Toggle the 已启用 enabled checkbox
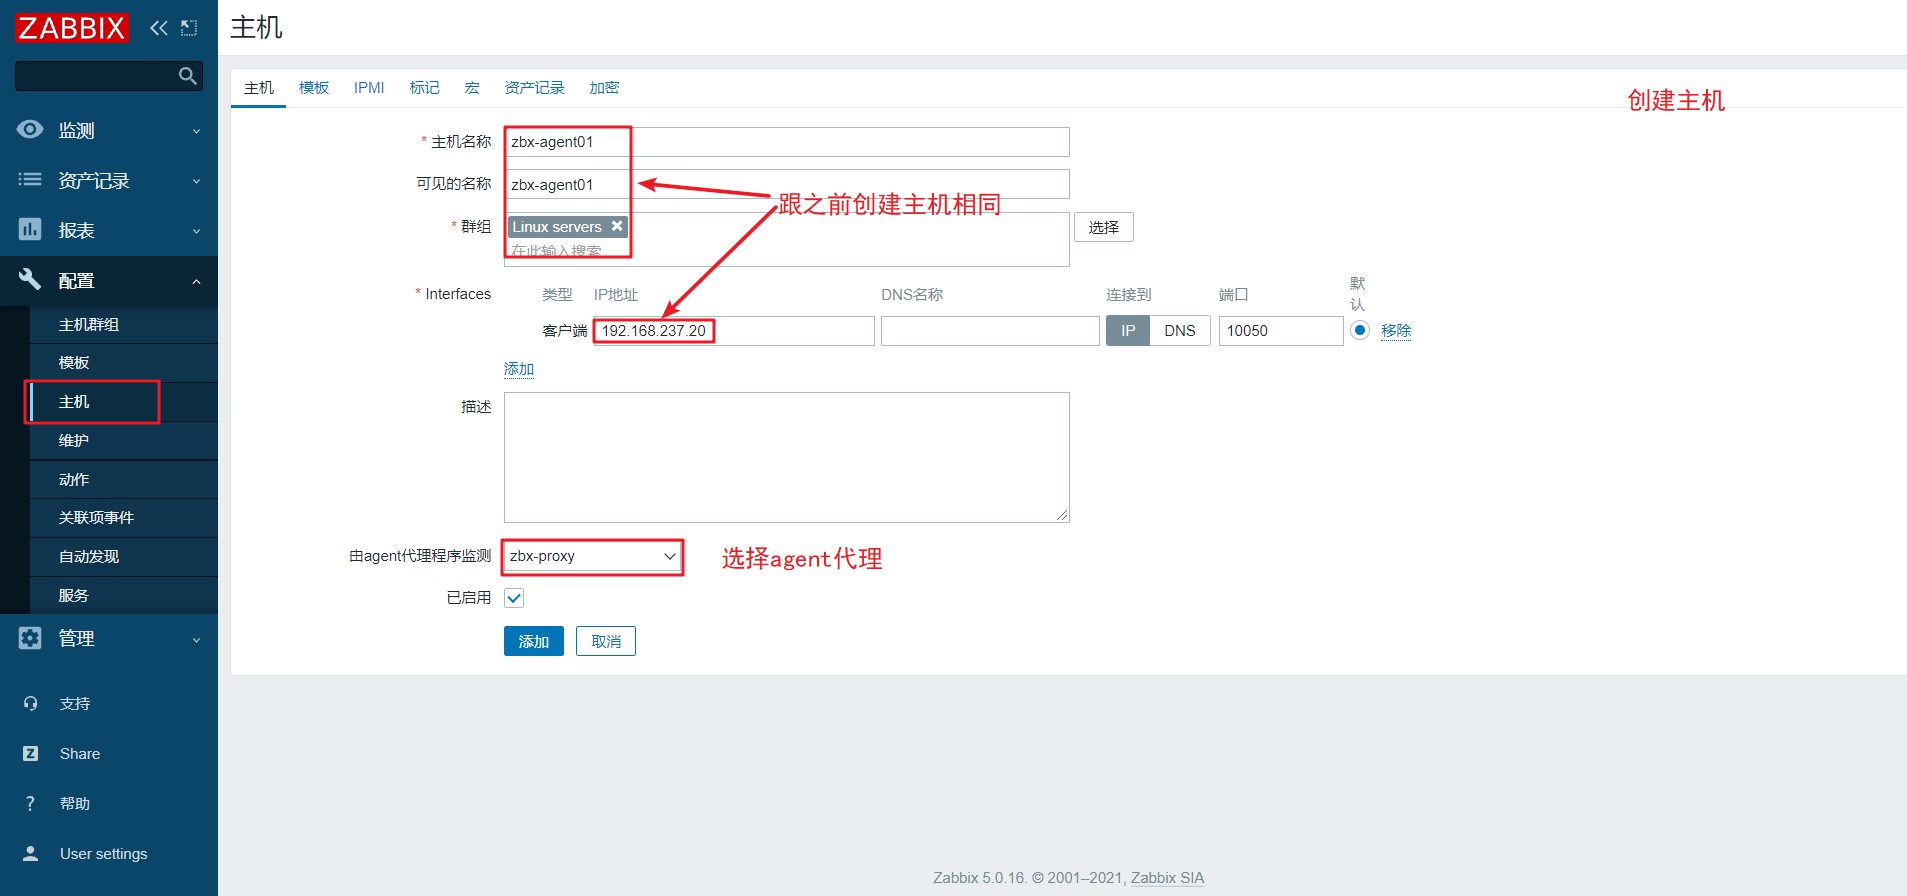The image size is (1907, 896). (x=514, y=598)
